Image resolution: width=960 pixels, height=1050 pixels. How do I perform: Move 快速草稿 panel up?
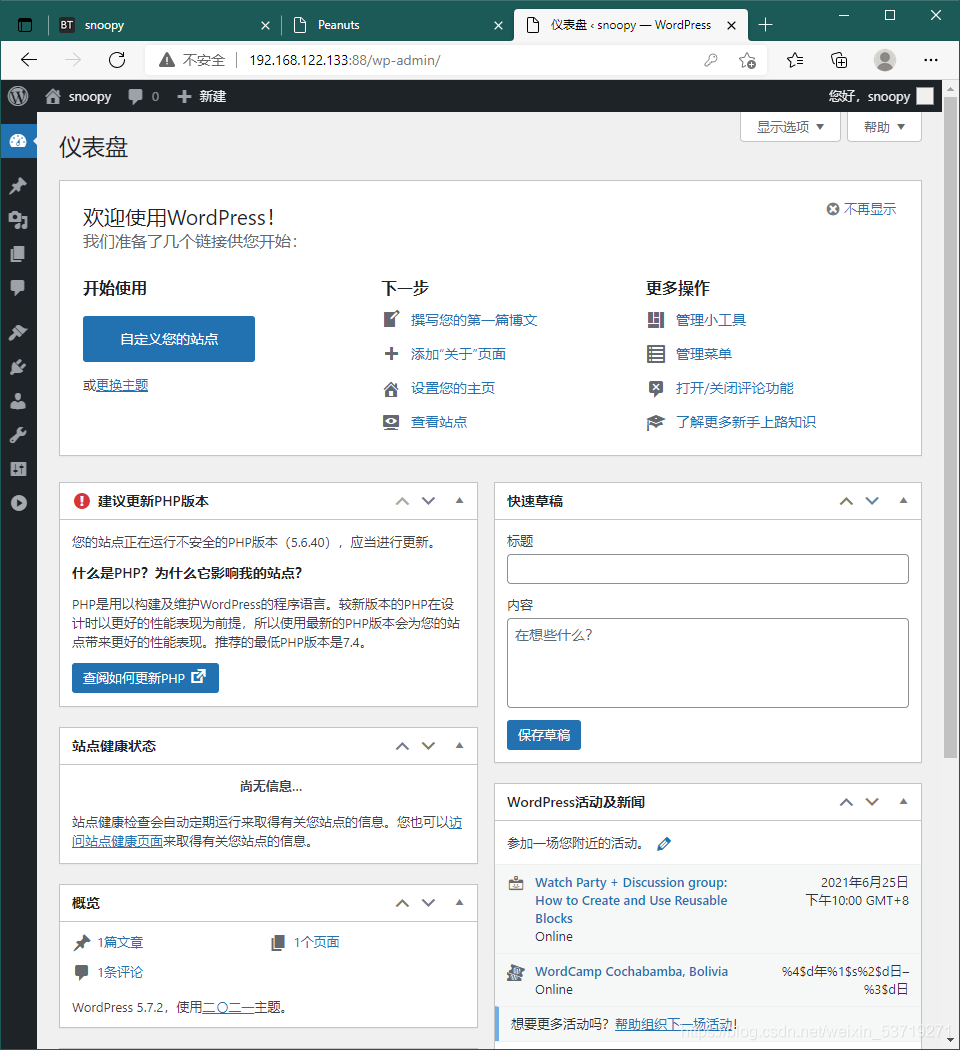pos(846,501)
